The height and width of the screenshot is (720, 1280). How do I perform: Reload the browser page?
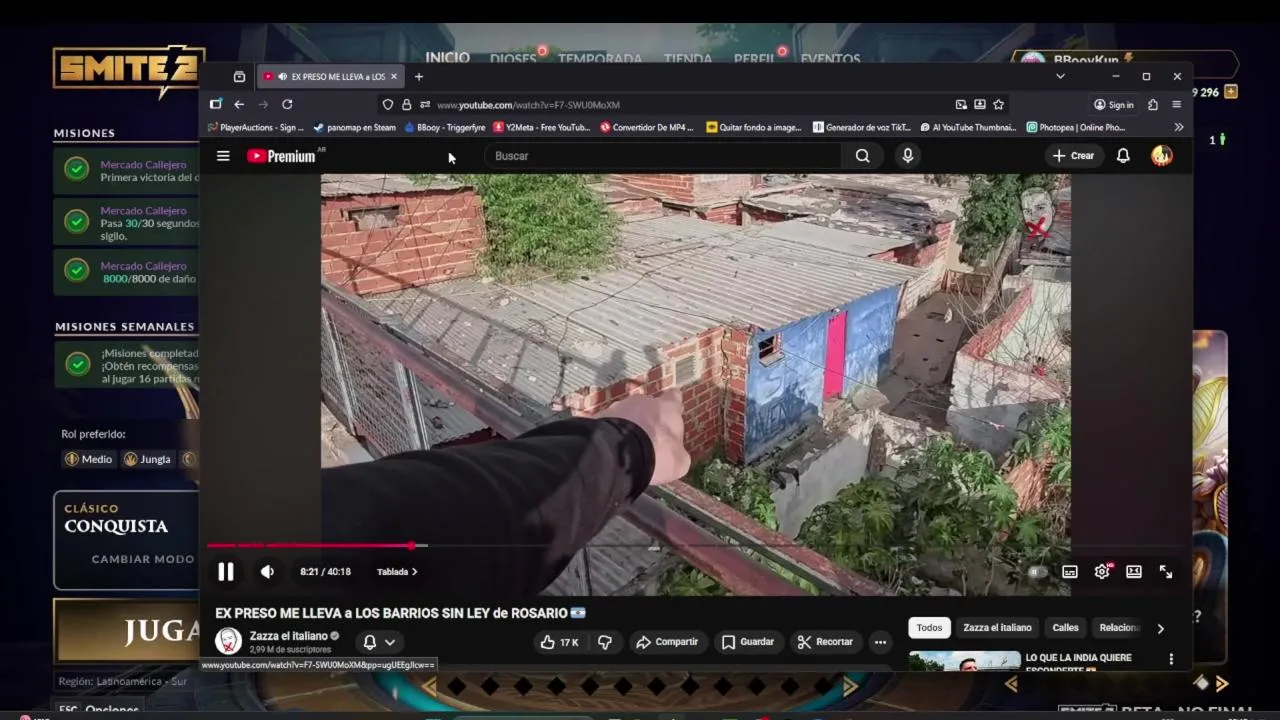(x=287, y=104)
